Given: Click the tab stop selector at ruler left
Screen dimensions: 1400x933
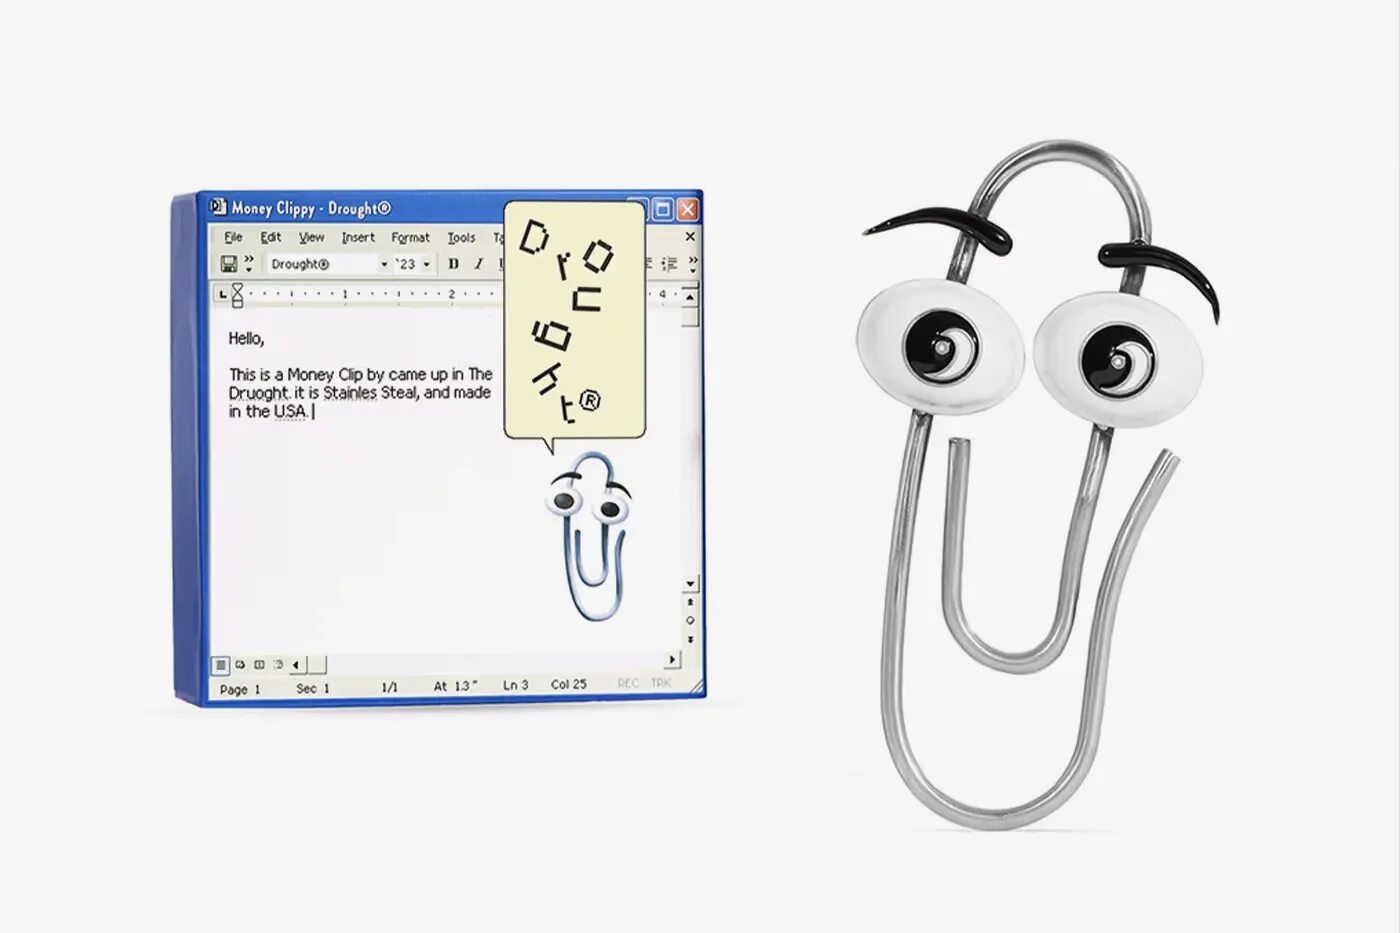Looking at the screenshot, I should (x=222, y=294).
